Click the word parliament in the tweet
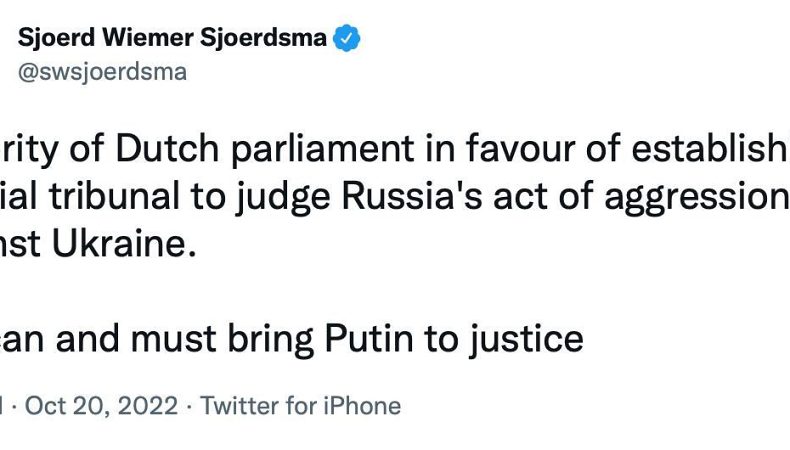Viewport: 790px width, 450px height. point(322,151)
